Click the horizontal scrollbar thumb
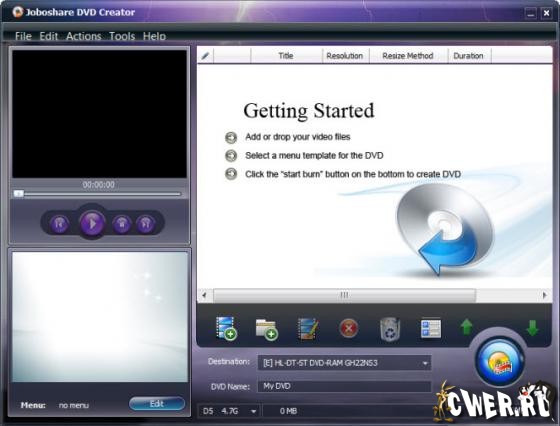This screenshot has width=560, height=426. tap(344, 295)
